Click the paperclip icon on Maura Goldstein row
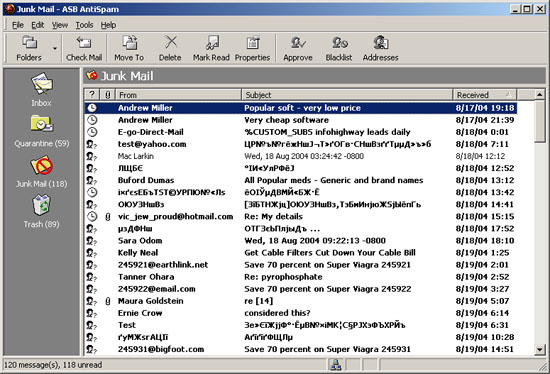Image resolution: width=550 pixels, height=374 pixels. pos(108,301)
